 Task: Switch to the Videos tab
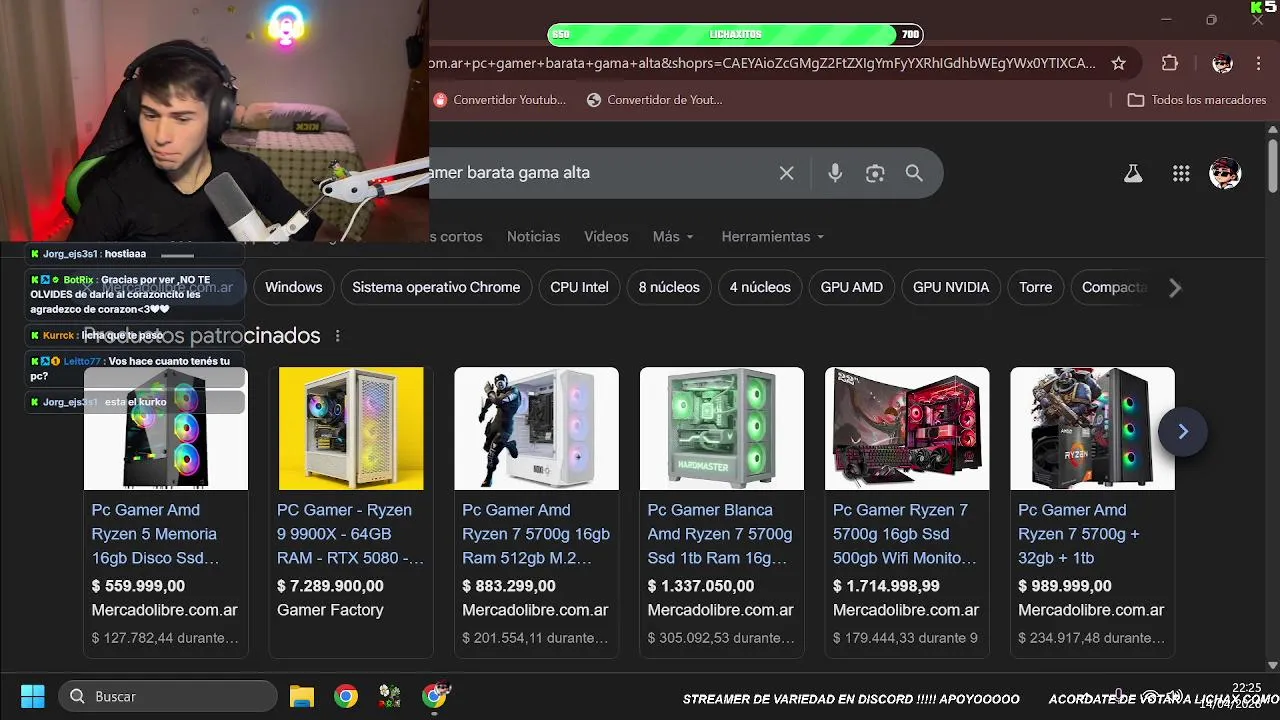[606, 237]
